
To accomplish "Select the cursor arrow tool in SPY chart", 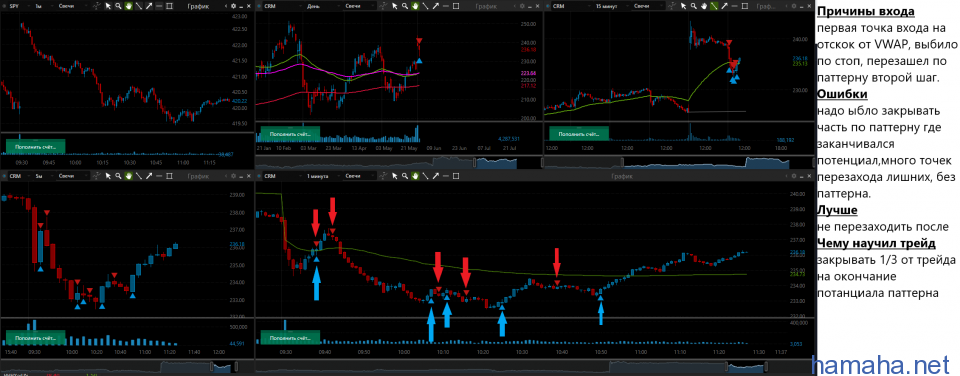I will (x=108, y=6).
